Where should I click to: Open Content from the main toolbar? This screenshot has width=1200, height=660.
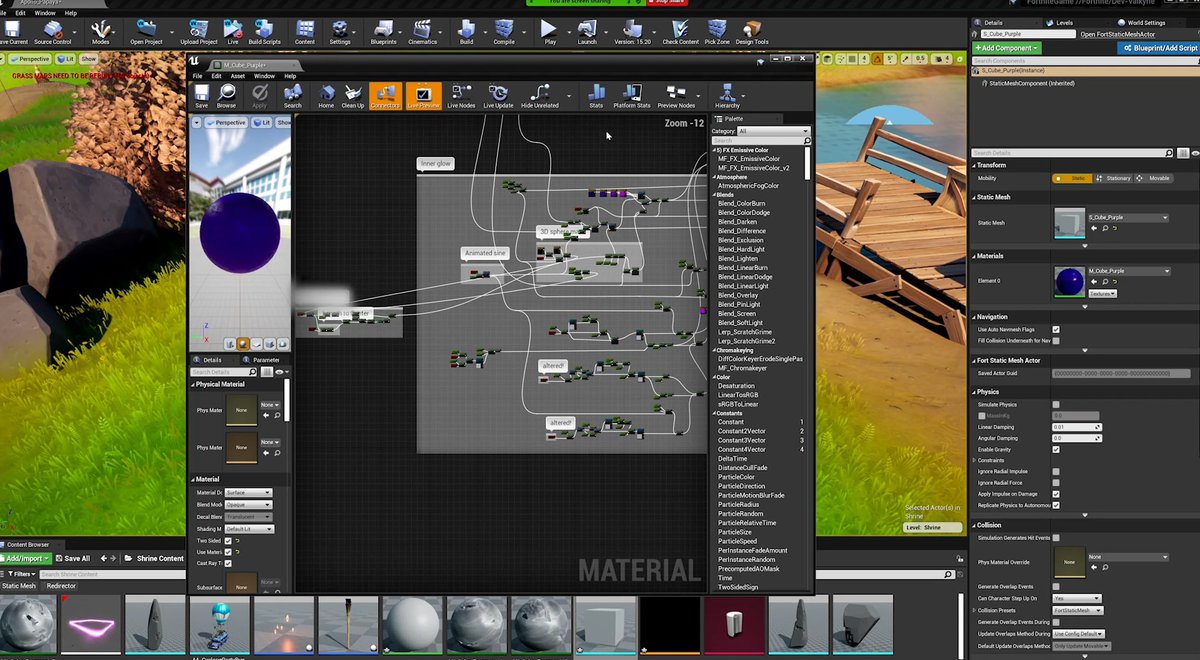click(305, 31)
